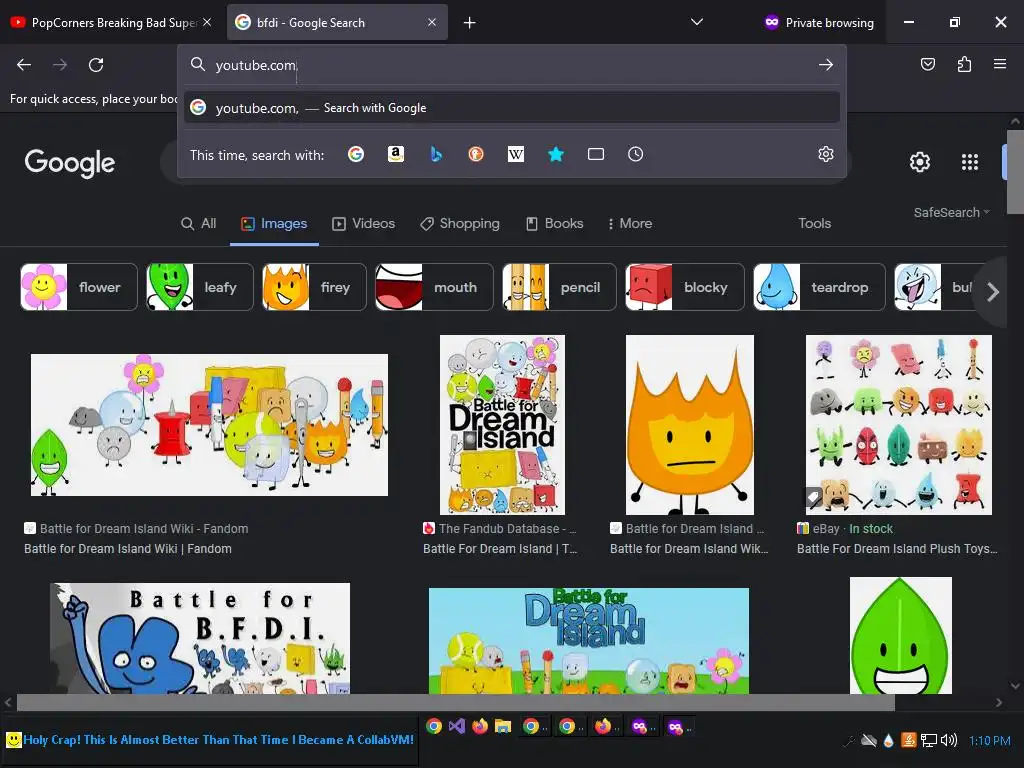Filter images by teardrop chip
This screenshot has height=768, width=1024.
[x=819, y=287]
